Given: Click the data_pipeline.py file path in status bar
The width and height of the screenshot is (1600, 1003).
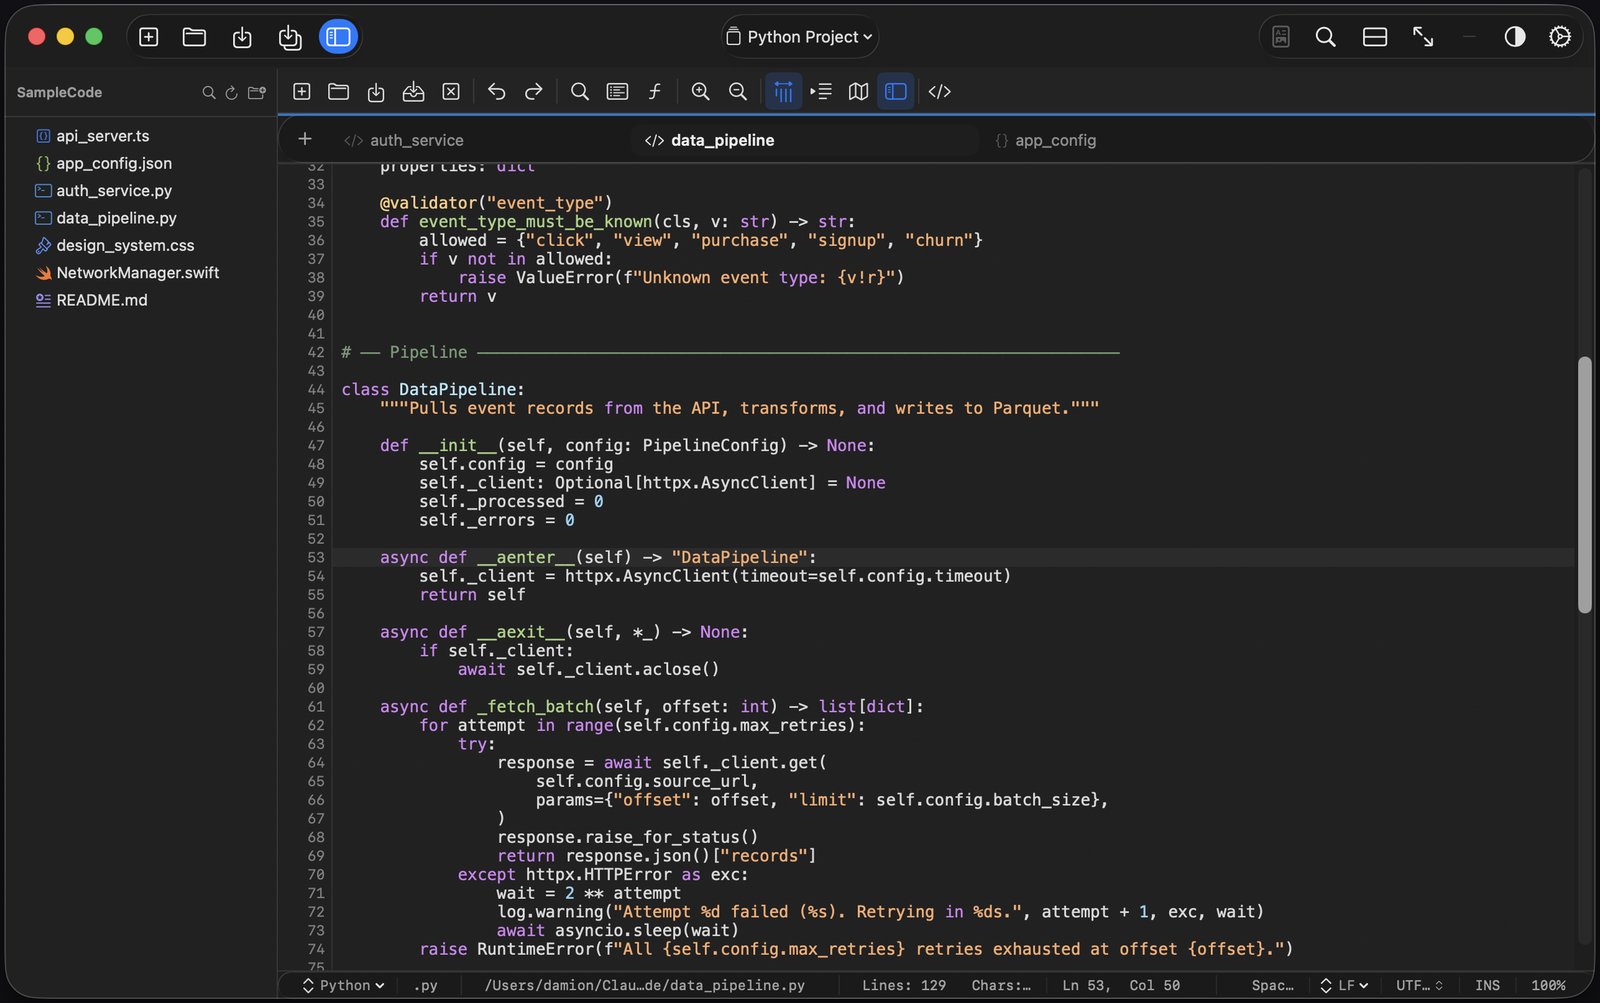Looking at the screenshot, I should pos(645,986).
